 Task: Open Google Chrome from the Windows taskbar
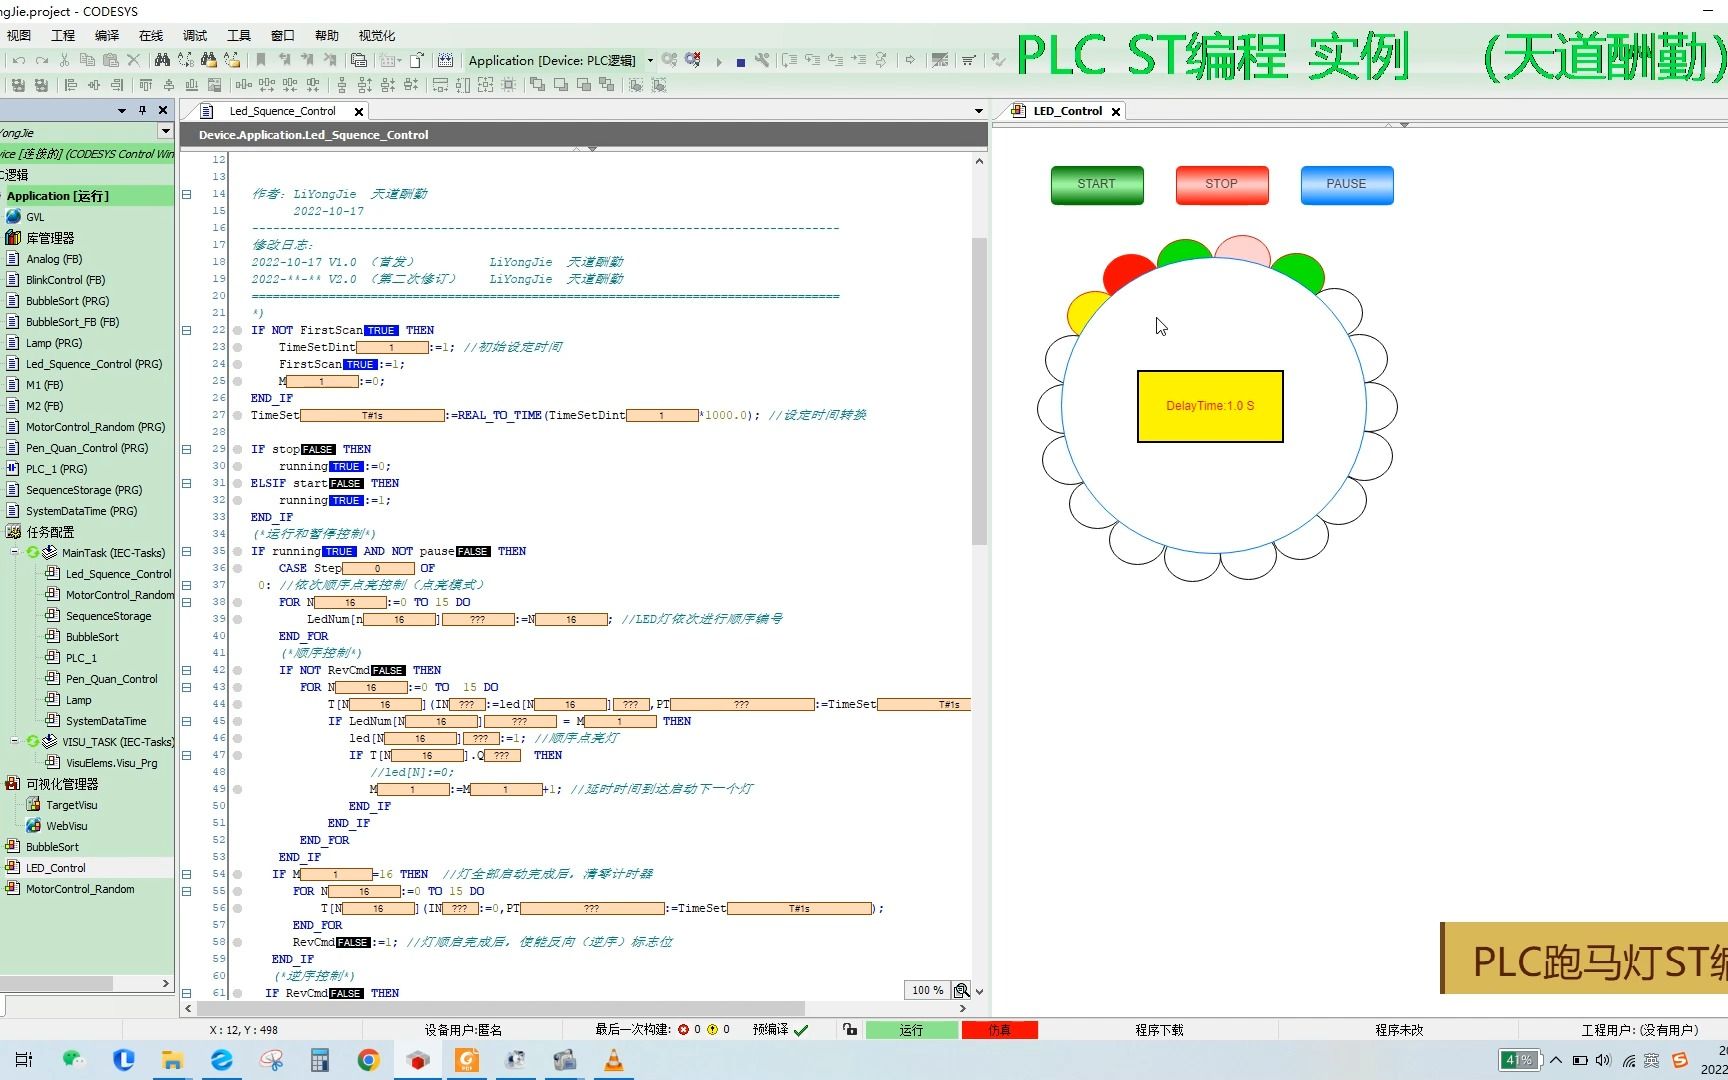coord(369,1060)
